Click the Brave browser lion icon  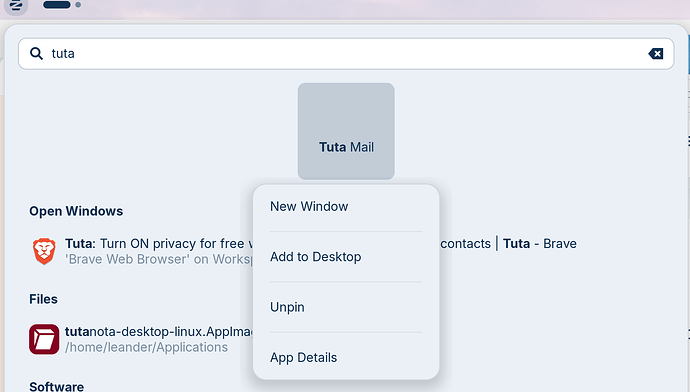pos(44,251)
